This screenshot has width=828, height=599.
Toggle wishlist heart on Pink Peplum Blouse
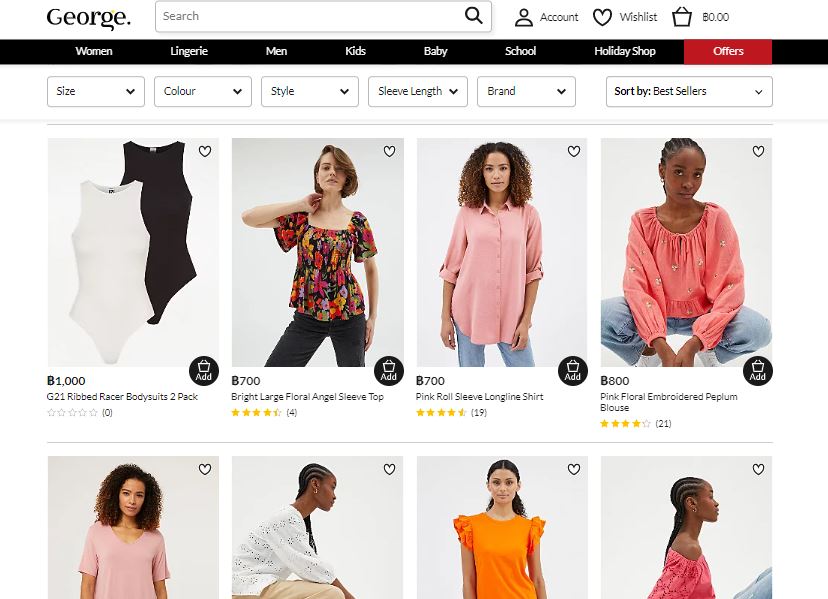coord(758,152)
